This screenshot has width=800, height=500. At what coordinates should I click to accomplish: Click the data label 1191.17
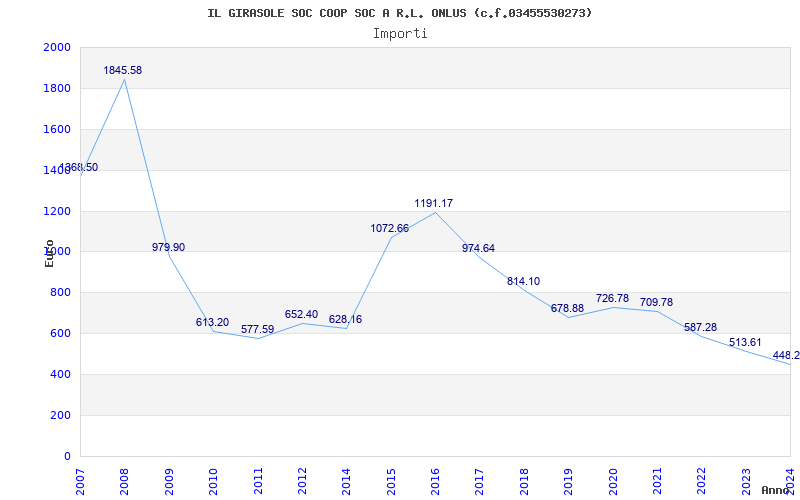pyautogui.click(x=434, y=204)
